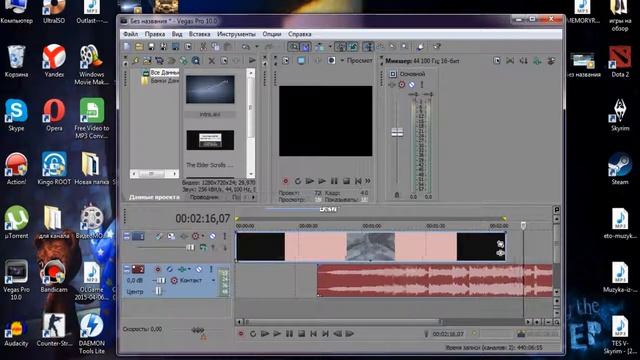Mute the video track 1
This screenshot has height=360, width=640.
(212, 236)
